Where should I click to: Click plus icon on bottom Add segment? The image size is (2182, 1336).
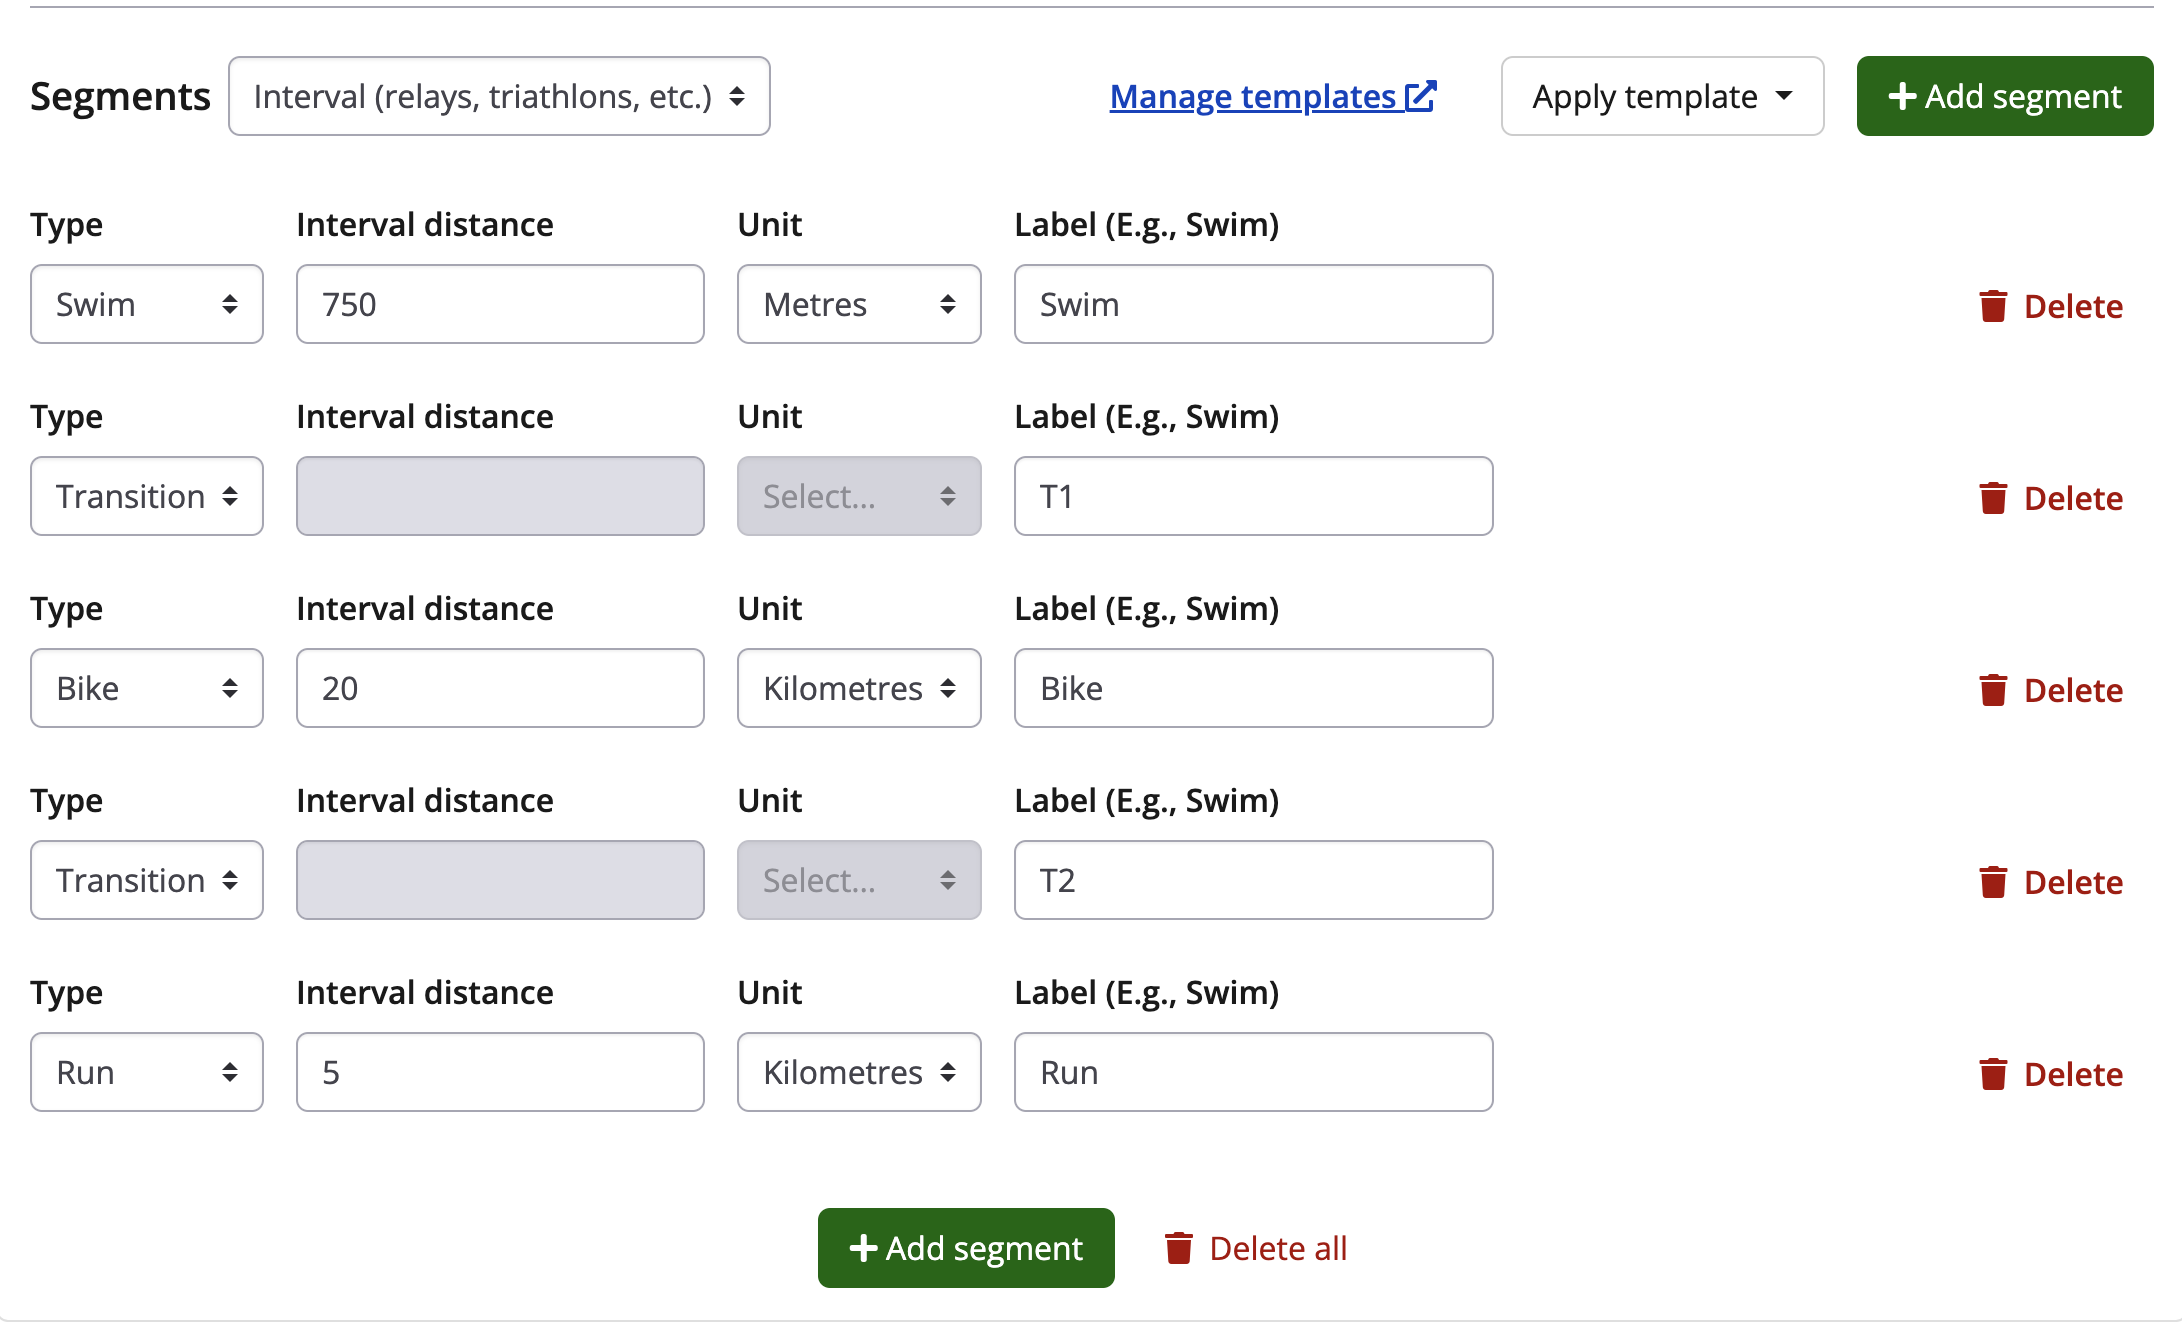click(863, 1248)
